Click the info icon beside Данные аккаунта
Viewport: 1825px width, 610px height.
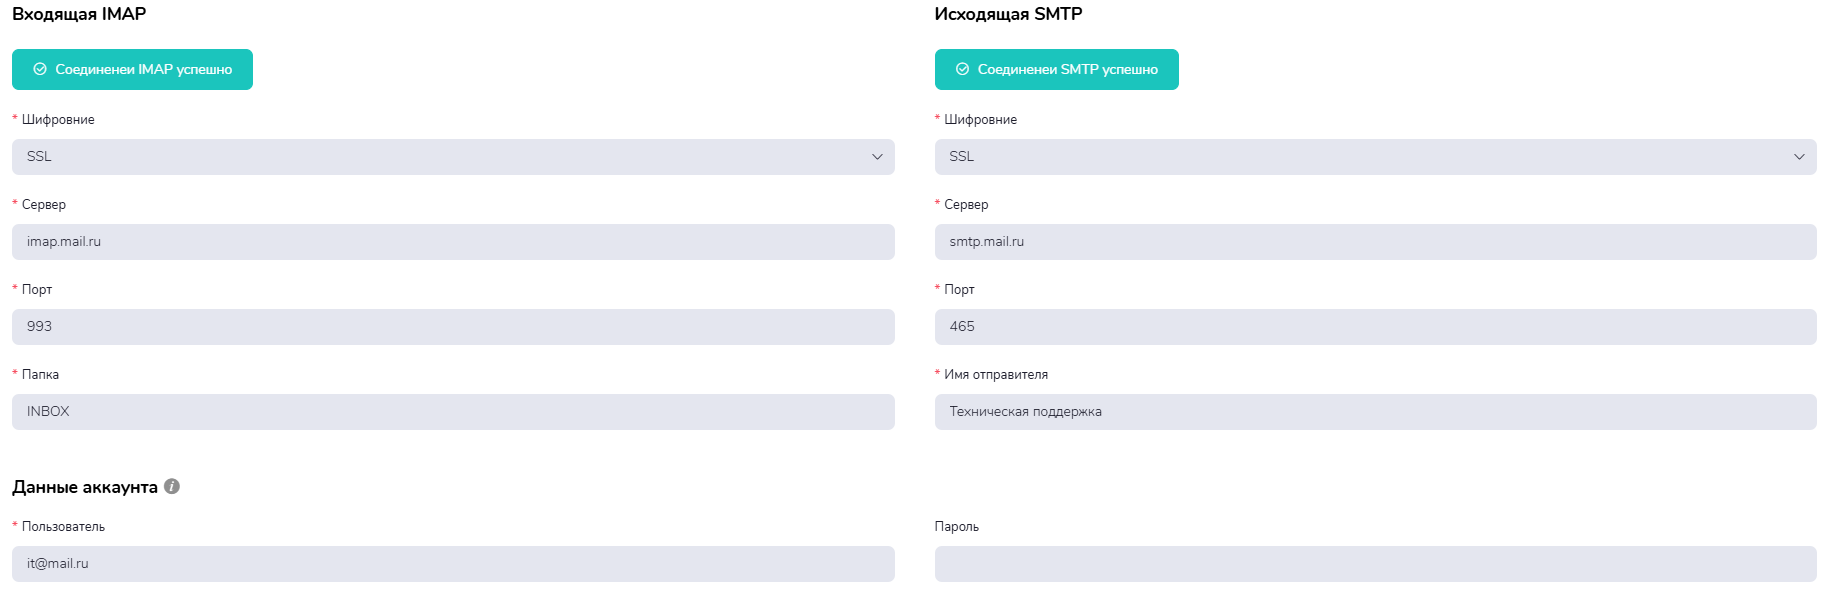pos(172,486)
